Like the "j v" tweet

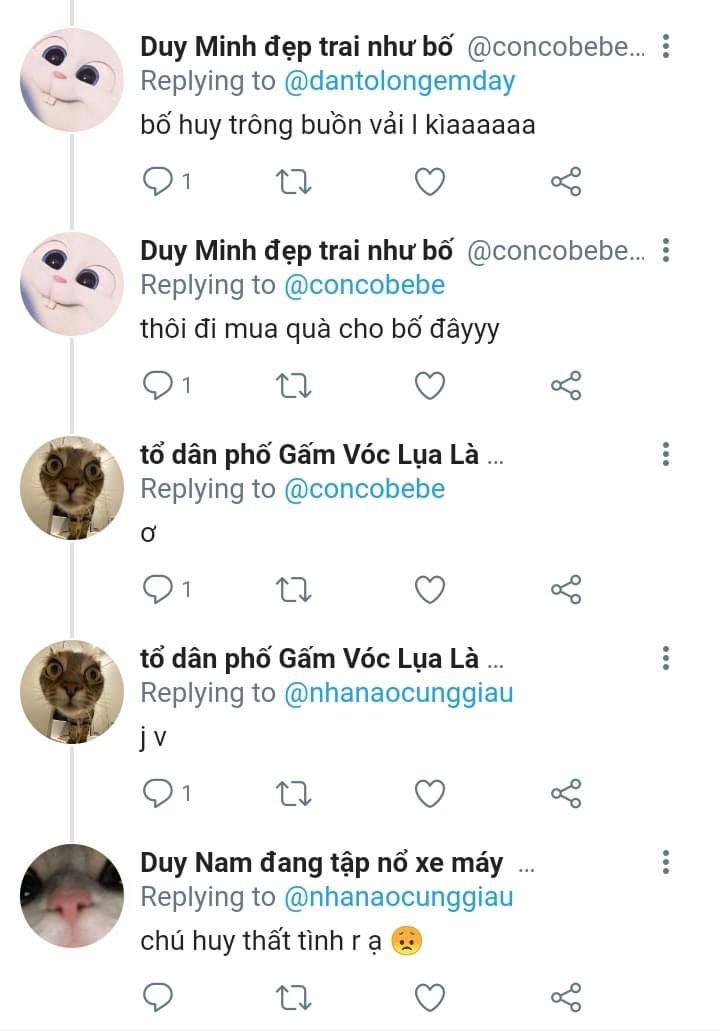click(430, 793)
